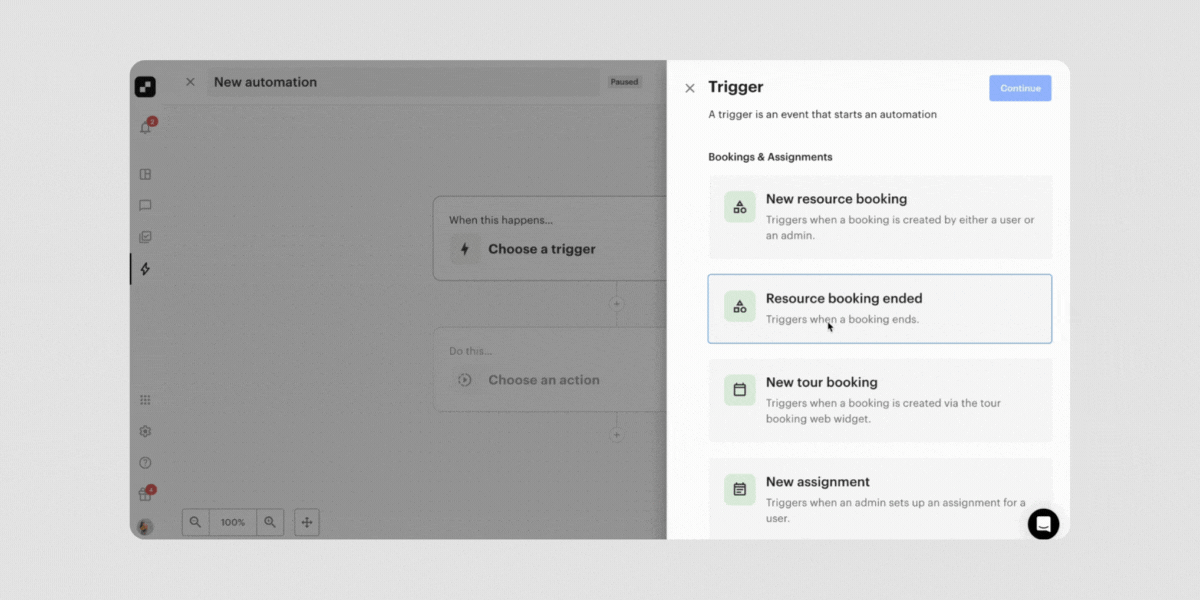Screen dimensions: 1200x600
Task: Open the tasks checklist sidebar icon
Action: (x=145, y=237)
